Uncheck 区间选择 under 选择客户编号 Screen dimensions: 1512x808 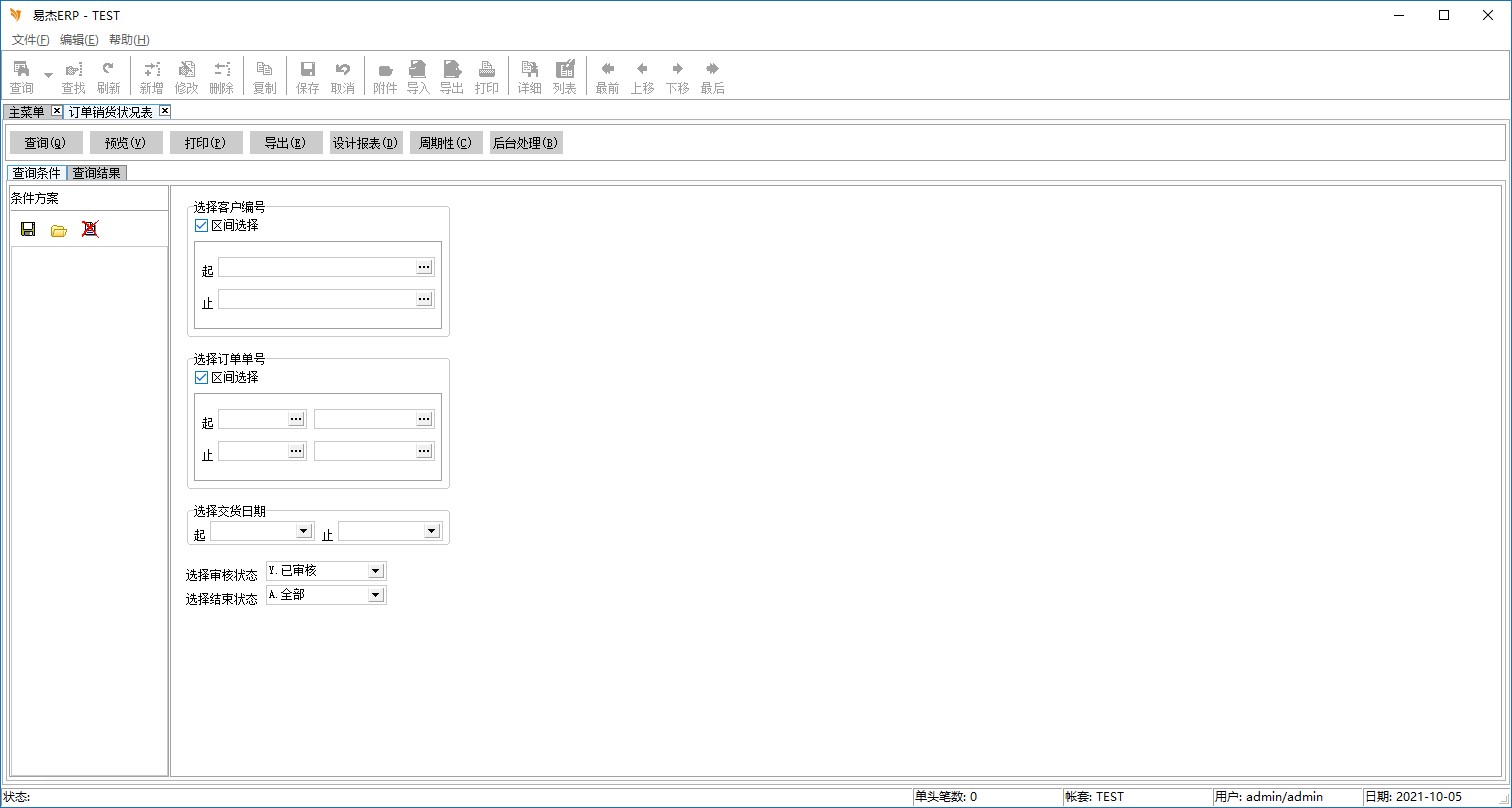click(x=201, y=226)
